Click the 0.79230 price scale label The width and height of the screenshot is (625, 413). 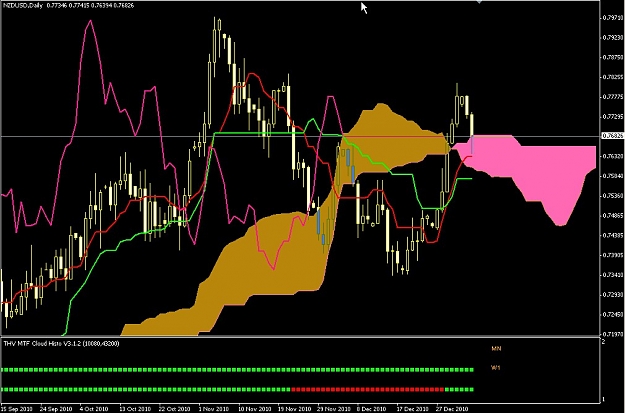(613, 37)
